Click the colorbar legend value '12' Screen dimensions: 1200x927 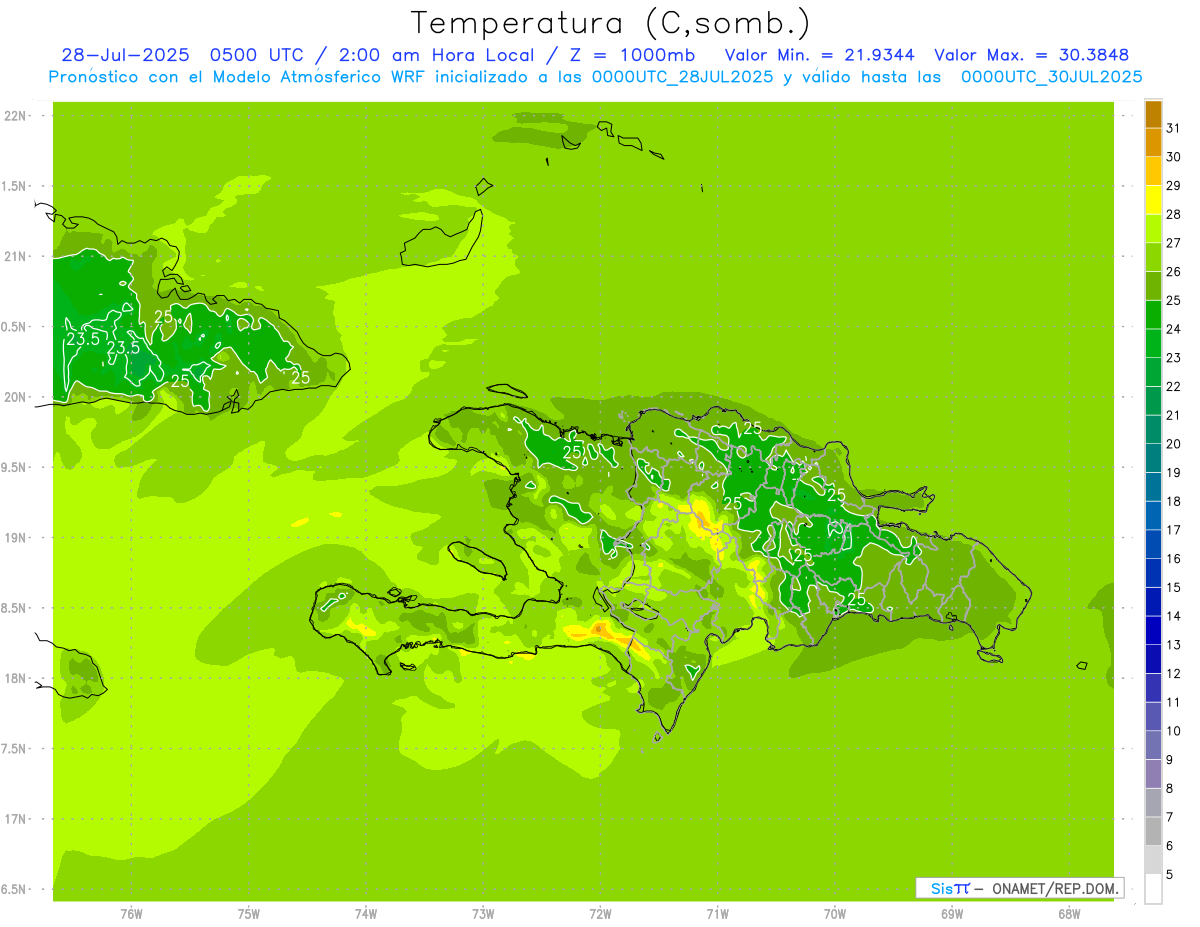tap(1173, 673)
